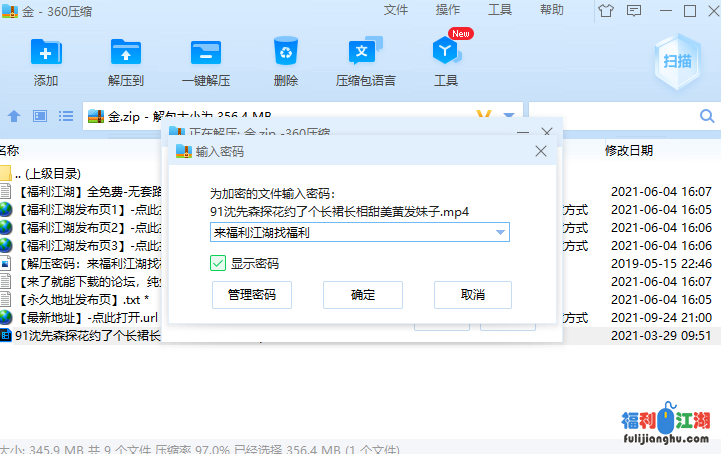
Task: Open the 文件 (File) menu
Action: [396, 10]
